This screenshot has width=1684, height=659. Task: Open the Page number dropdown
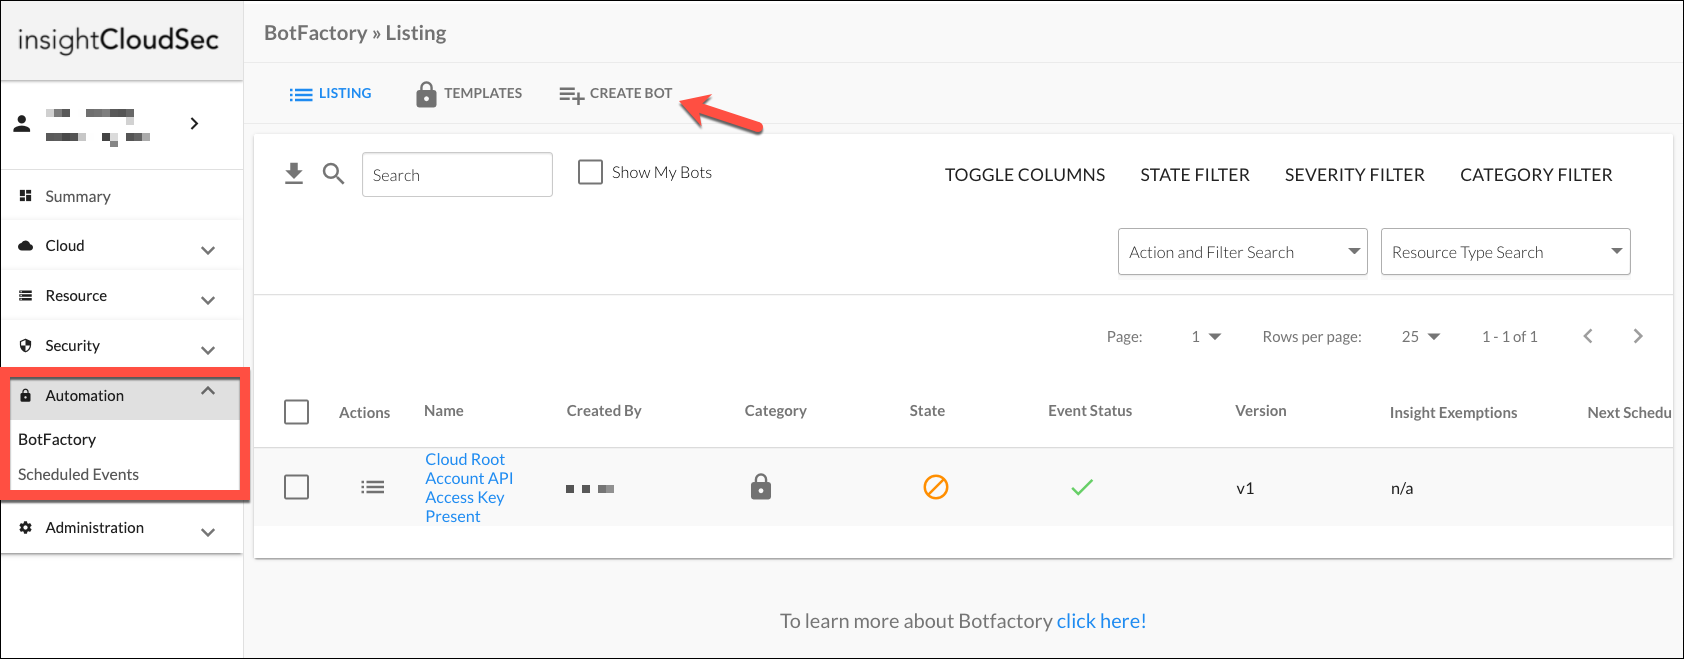click(1206, 337)
